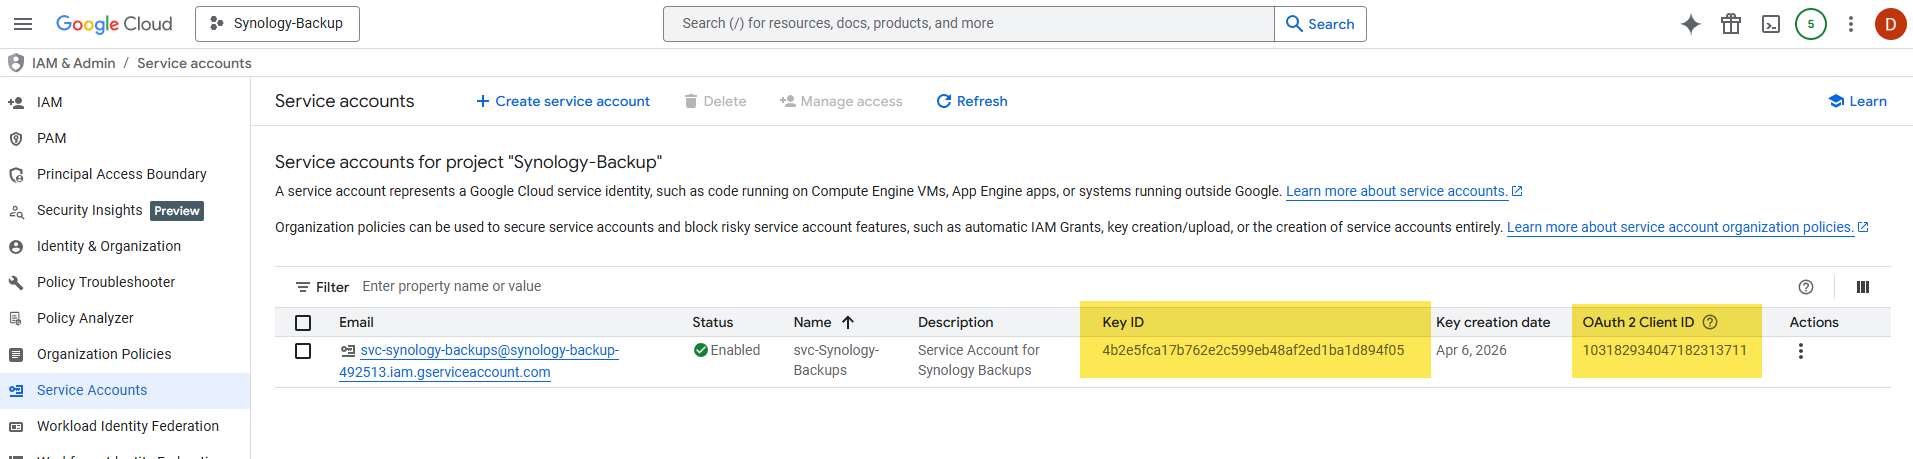The width and height of the screenshot is (1913, 459).
Task: Click Create service account
Action: [x=563, y=101]
